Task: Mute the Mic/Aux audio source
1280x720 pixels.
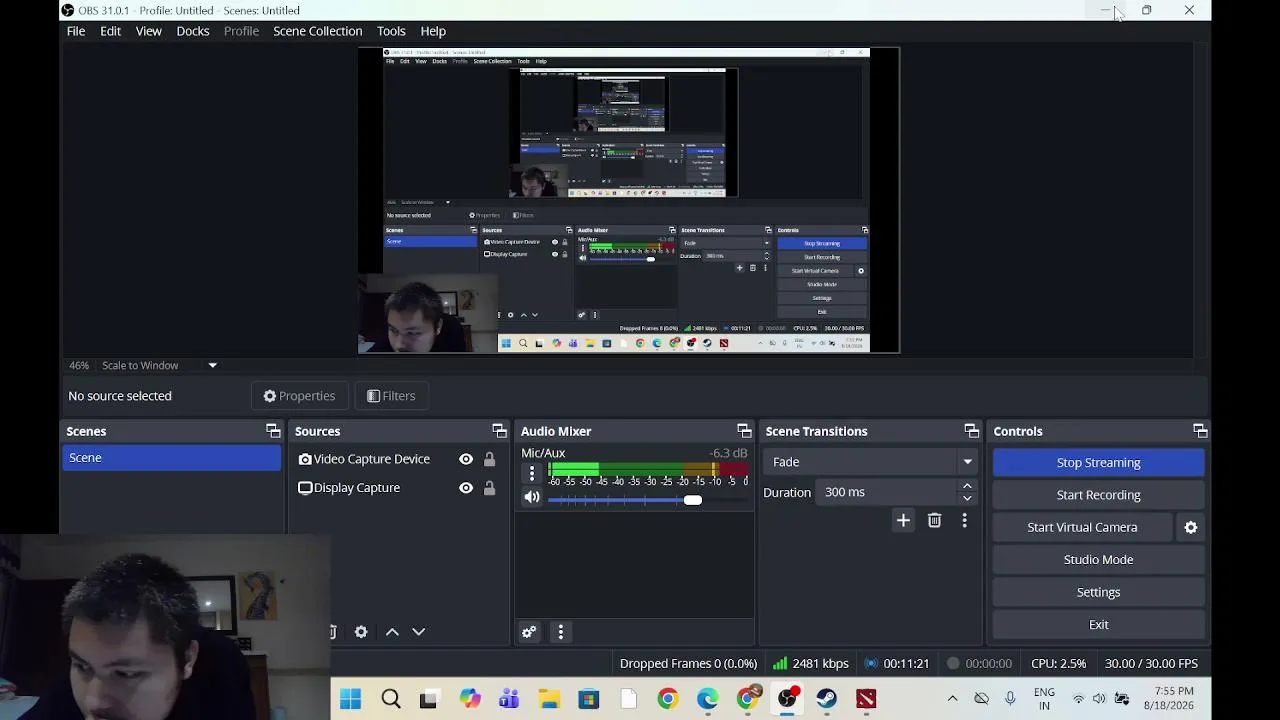Action: [532, 497]
